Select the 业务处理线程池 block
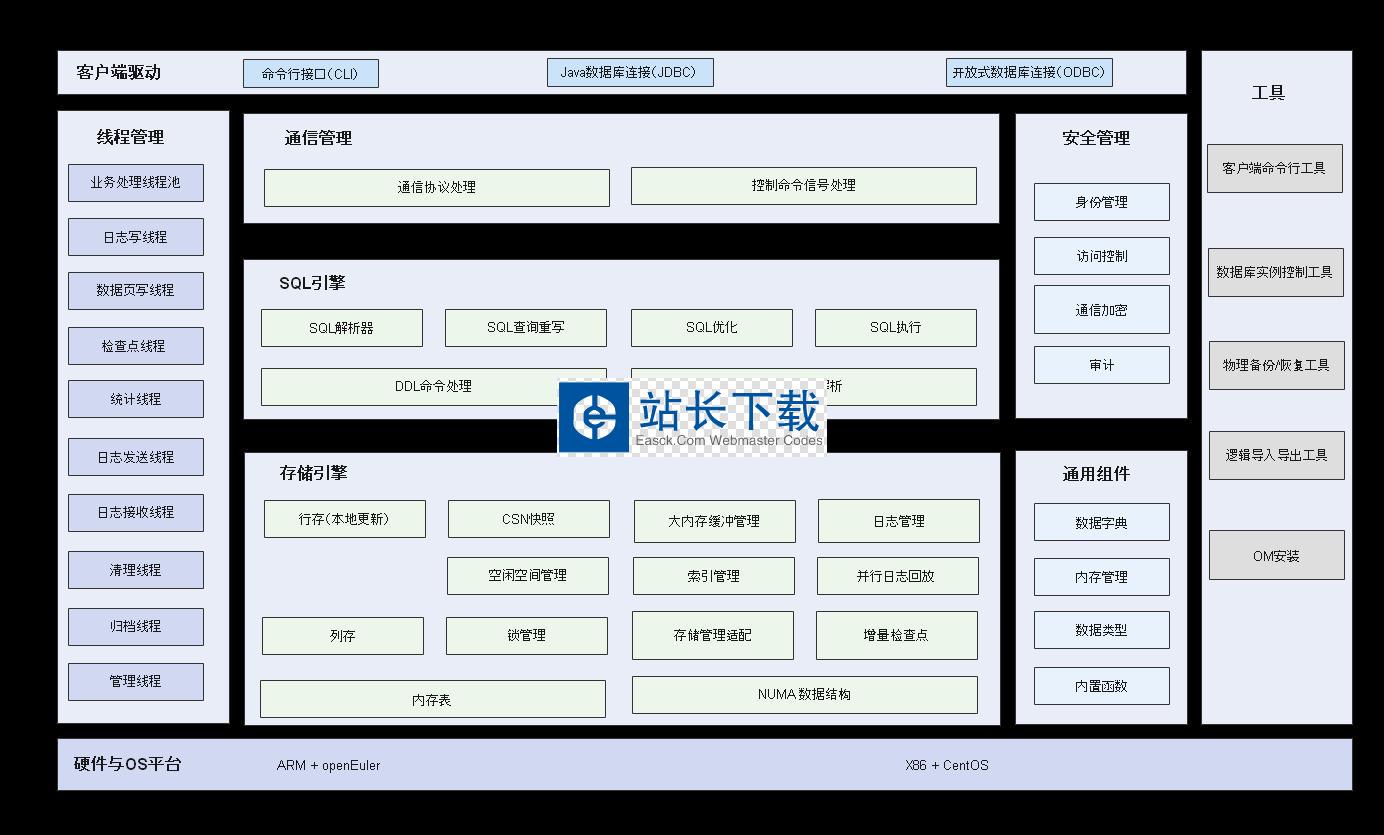Screen dimensions: 1384x835 (135, 183)
